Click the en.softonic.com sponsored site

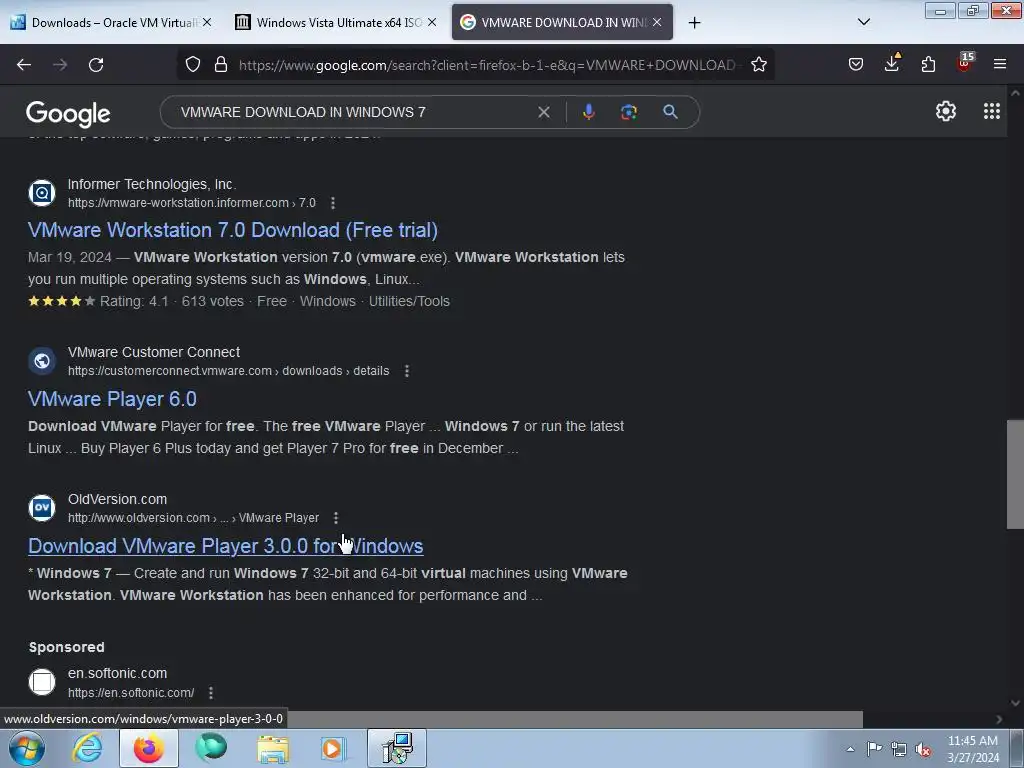coord(118,673)
